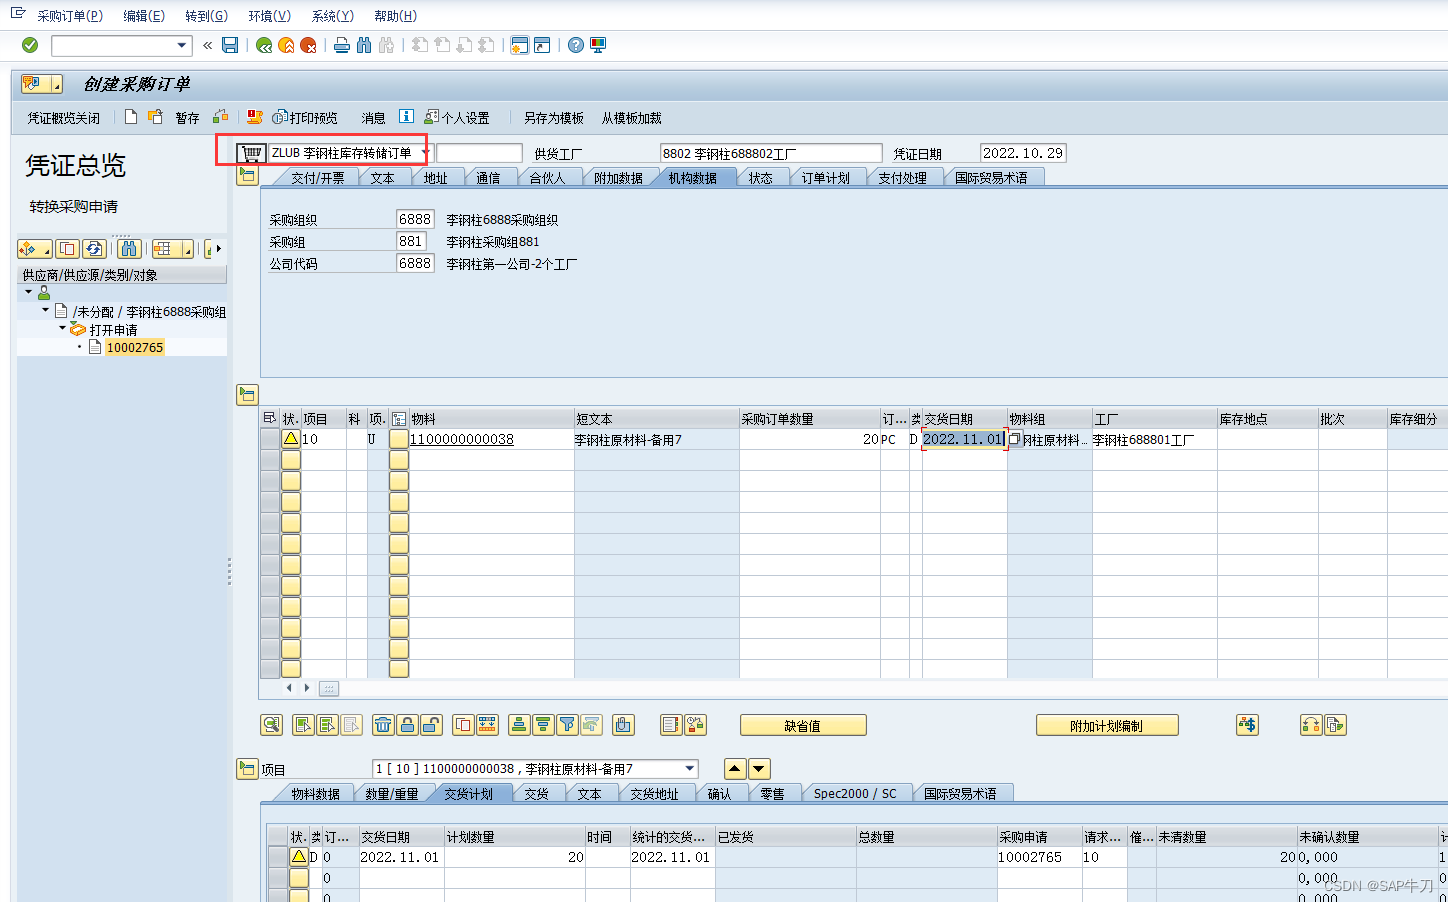Collapse the item detail toggle beside 项目
1448x902 pixels.
247,769
